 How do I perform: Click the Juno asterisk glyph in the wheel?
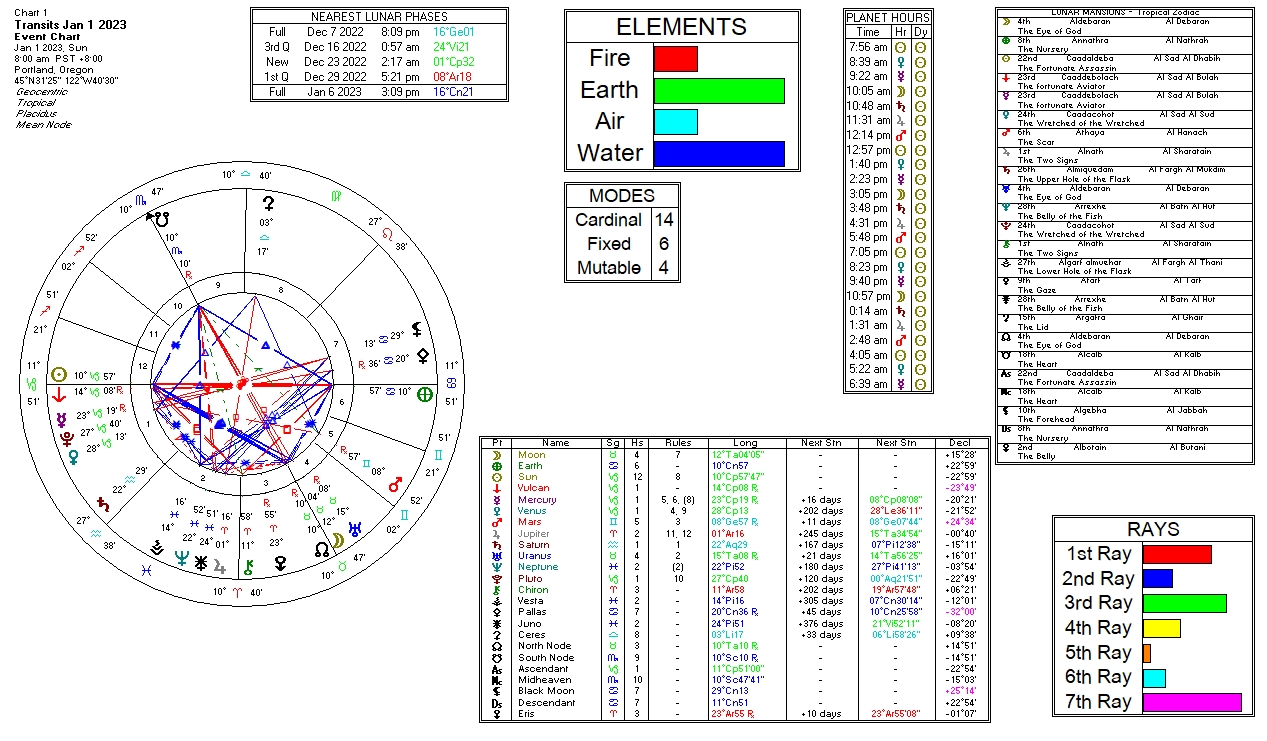[201, 565]
